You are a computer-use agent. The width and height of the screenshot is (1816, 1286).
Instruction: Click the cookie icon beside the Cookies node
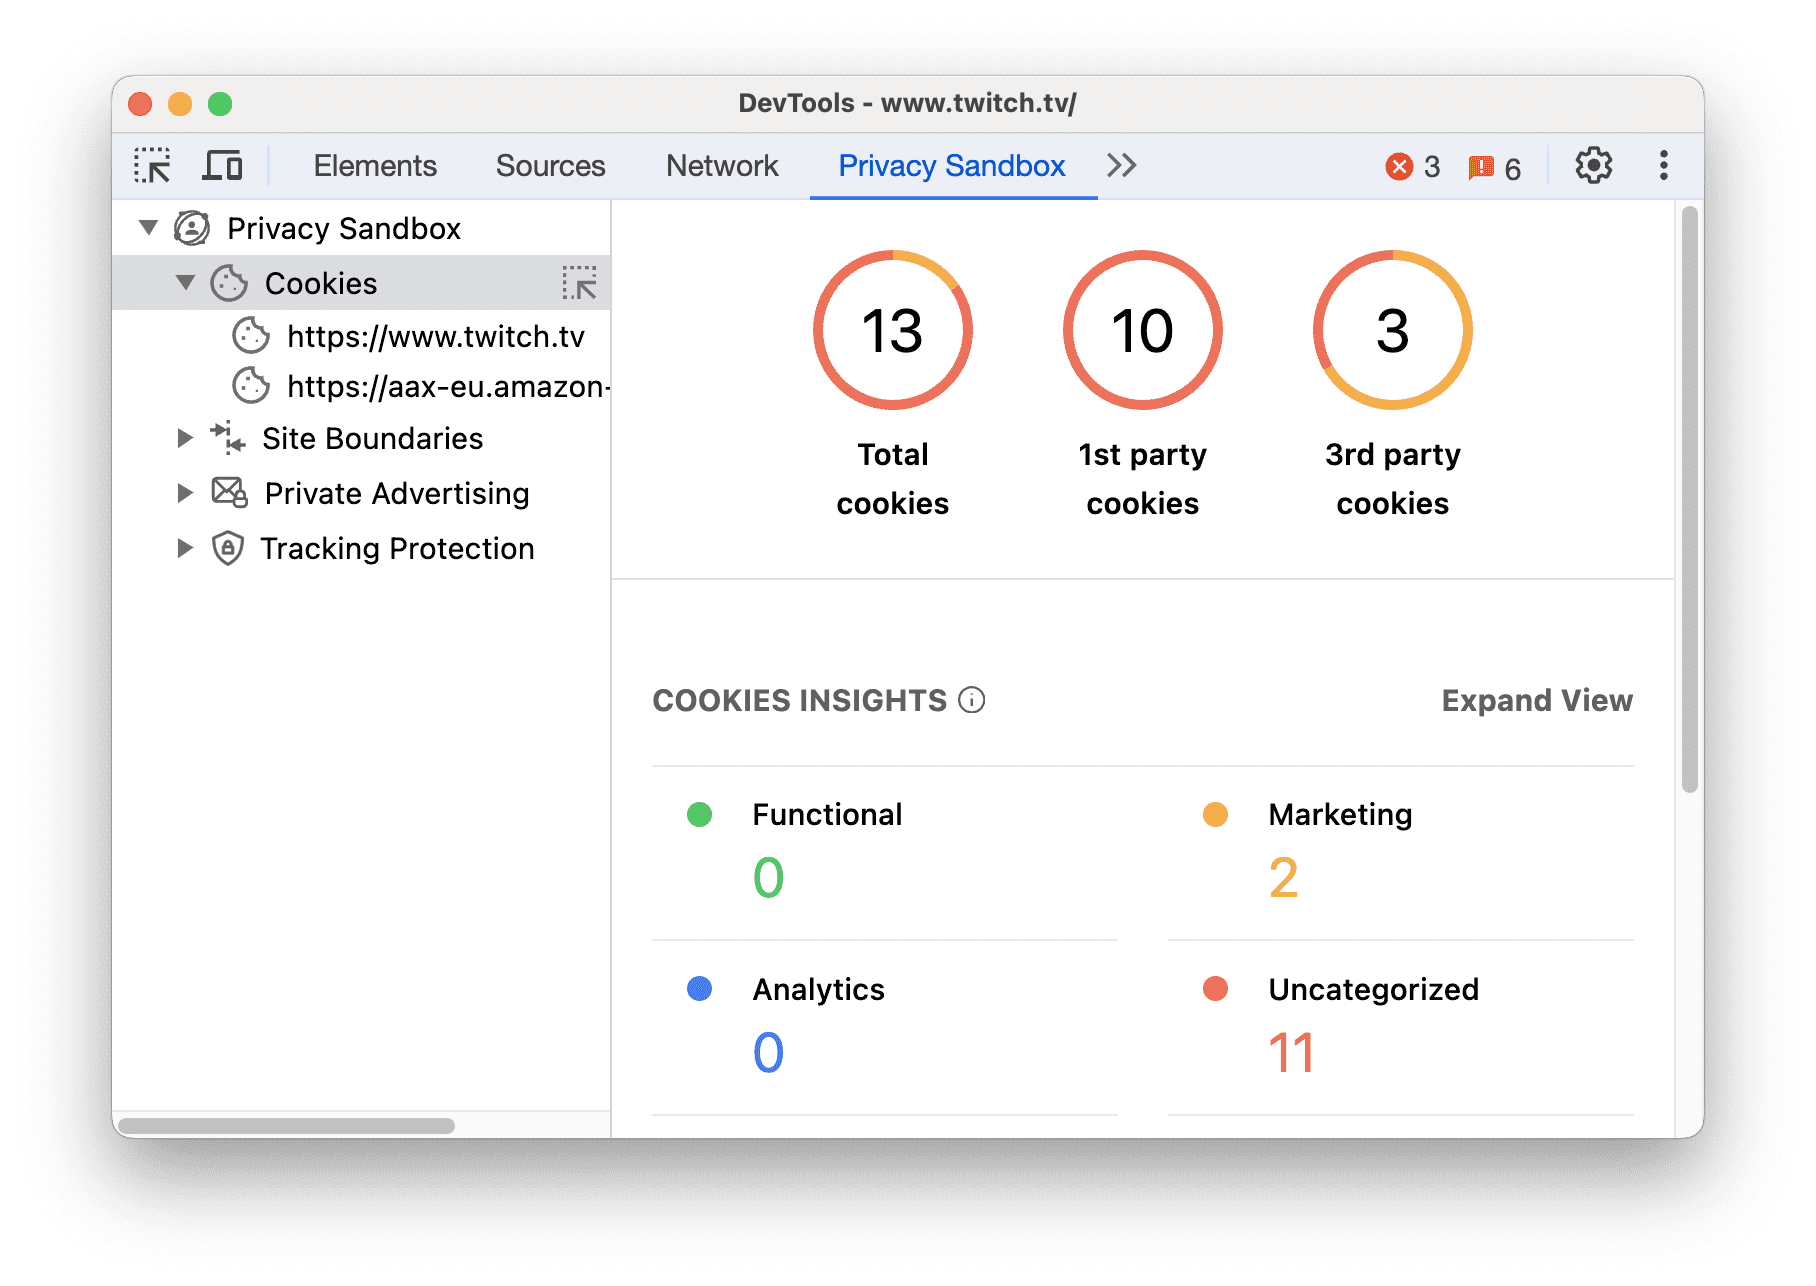coord(230,283)
